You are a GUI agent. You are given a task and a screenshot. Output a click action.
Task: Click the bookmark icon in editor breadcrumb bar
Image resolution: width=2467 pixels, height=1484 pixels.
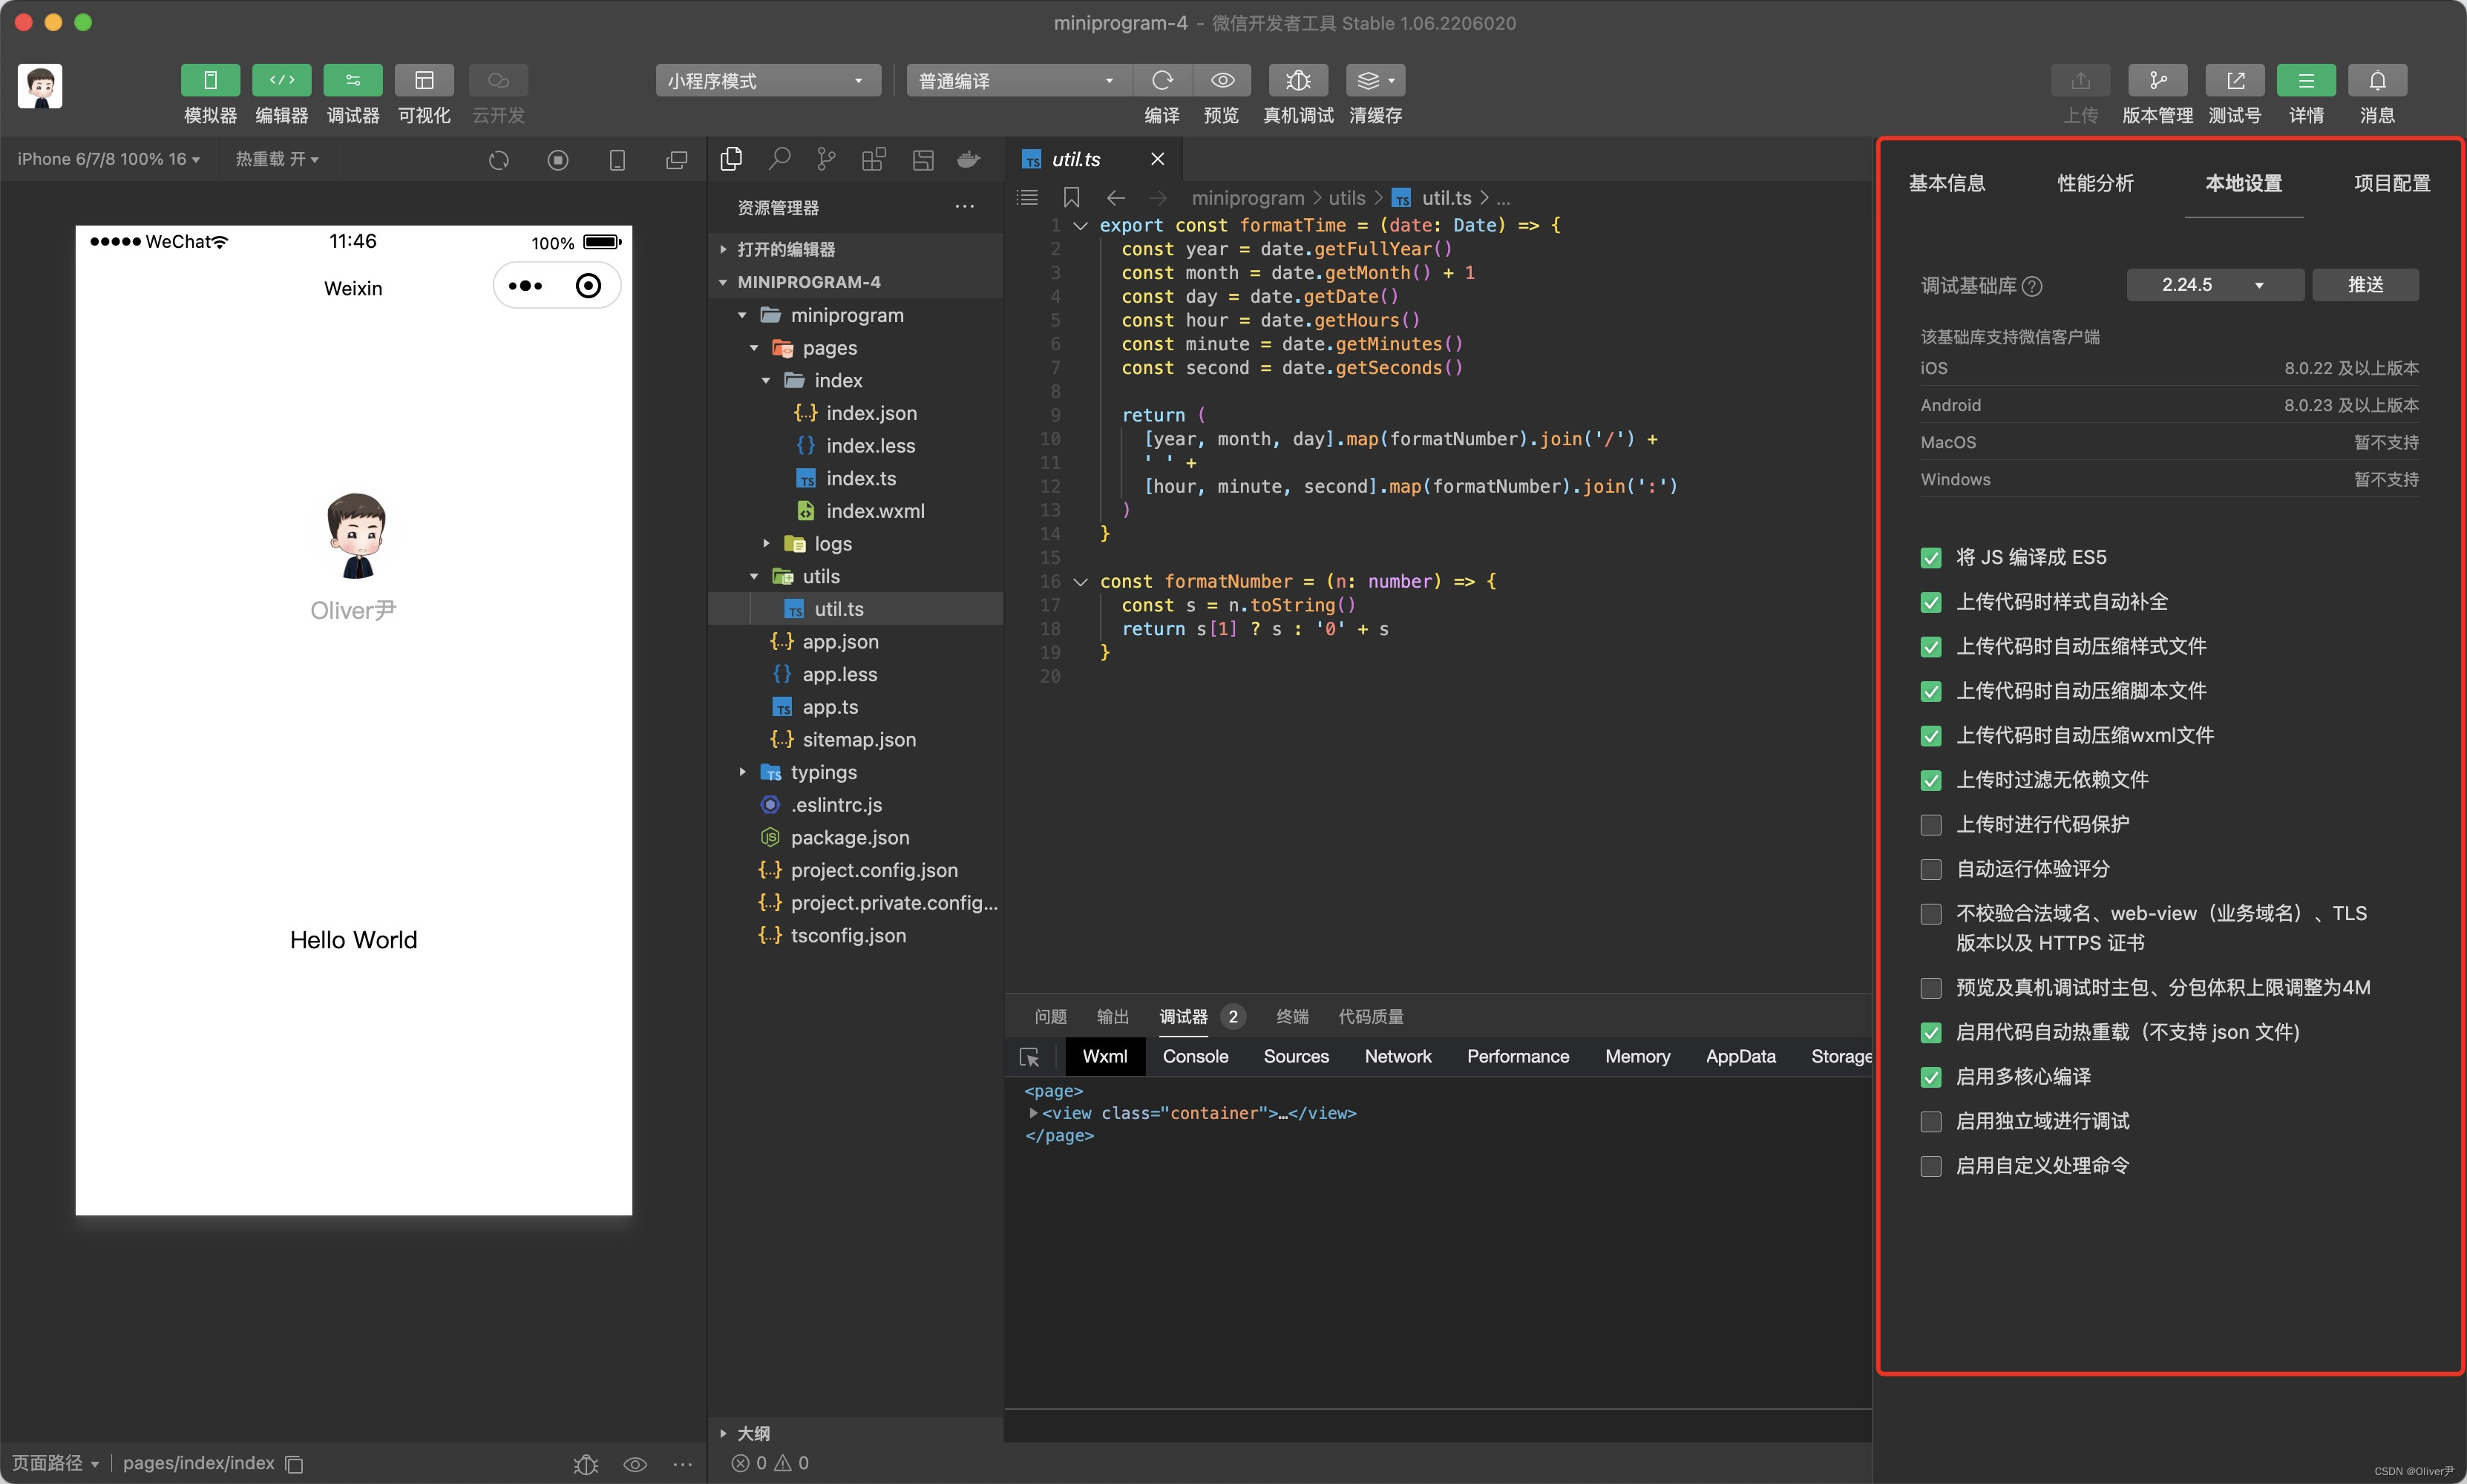tap(1071, 198)
